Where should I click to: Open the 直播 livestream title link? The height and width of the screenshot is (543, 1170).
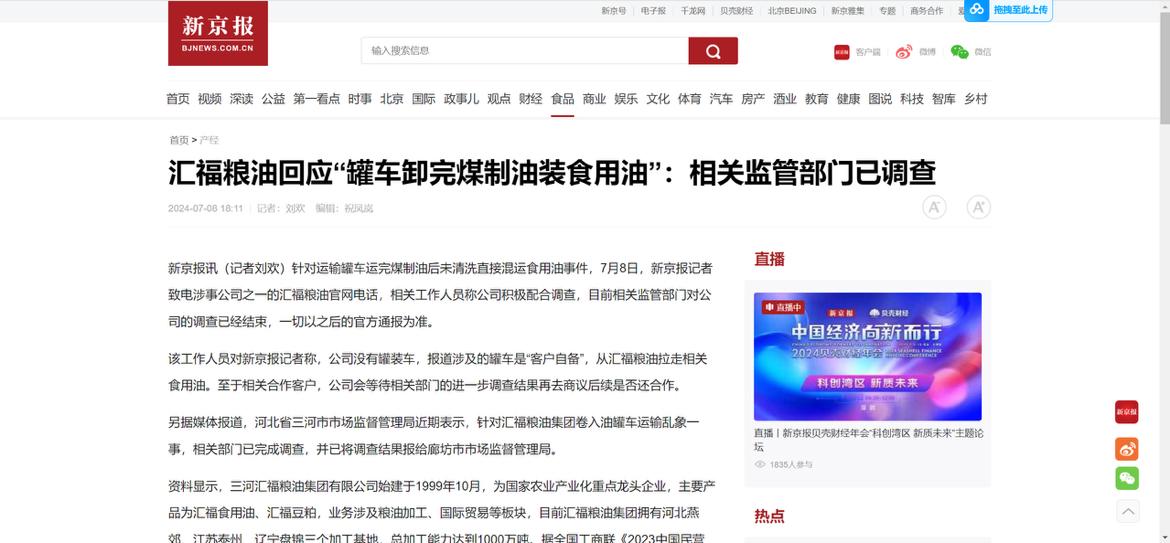[x=867, y=440]
